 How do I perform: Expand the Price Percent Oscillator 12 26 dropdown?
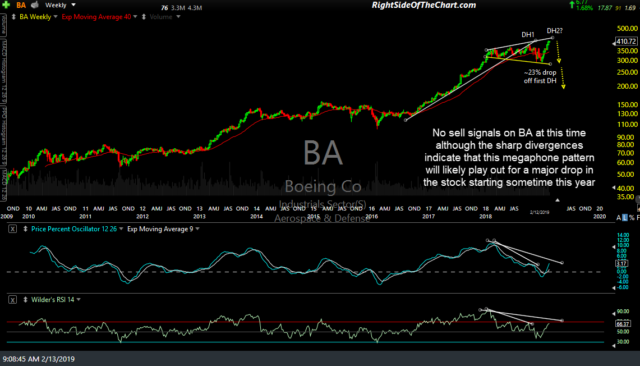point(121,229)
